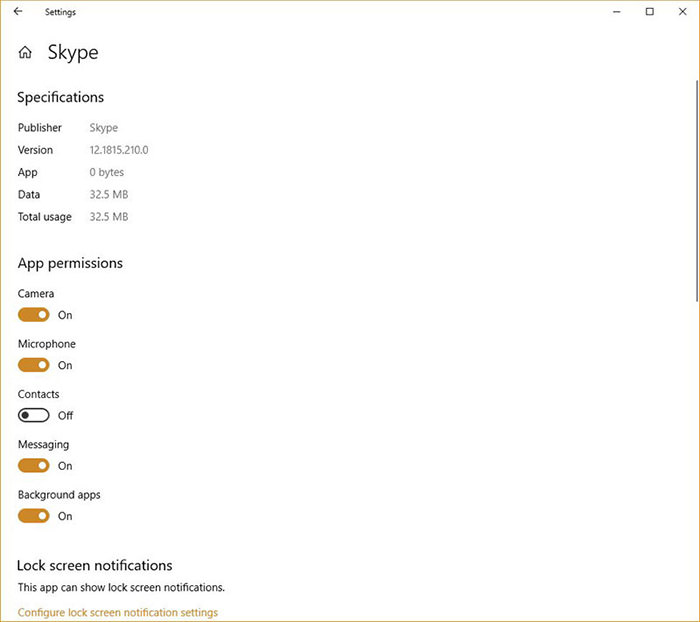This screenshot has width=700, height=622.
Task: Click the '0 bytes' App size value
Action: (107, 172)
